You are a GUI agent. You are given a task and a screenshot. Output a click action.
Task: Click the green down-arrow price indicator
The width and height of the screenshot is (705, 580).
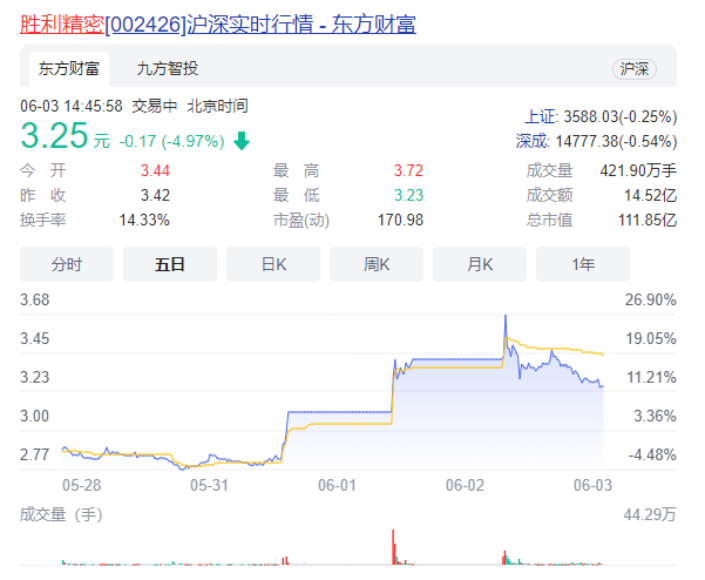[x=241, y=141]
